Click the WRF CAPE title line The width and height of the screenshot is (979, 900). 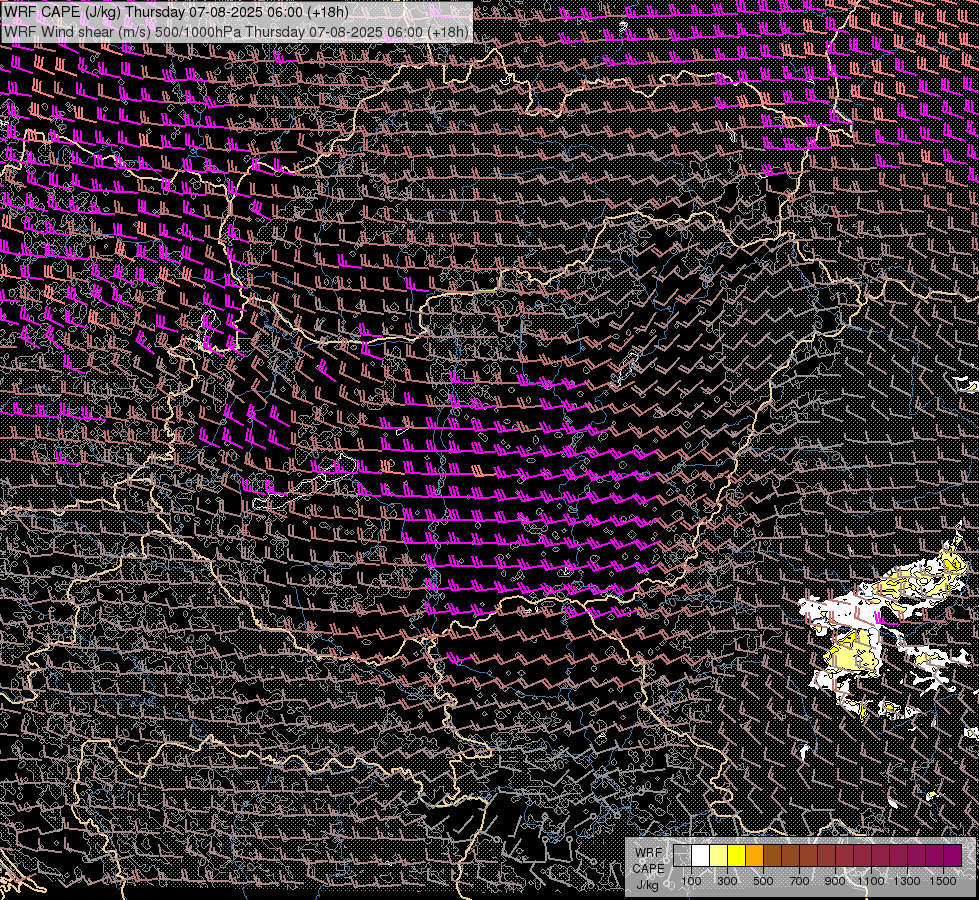coord(176,12)
